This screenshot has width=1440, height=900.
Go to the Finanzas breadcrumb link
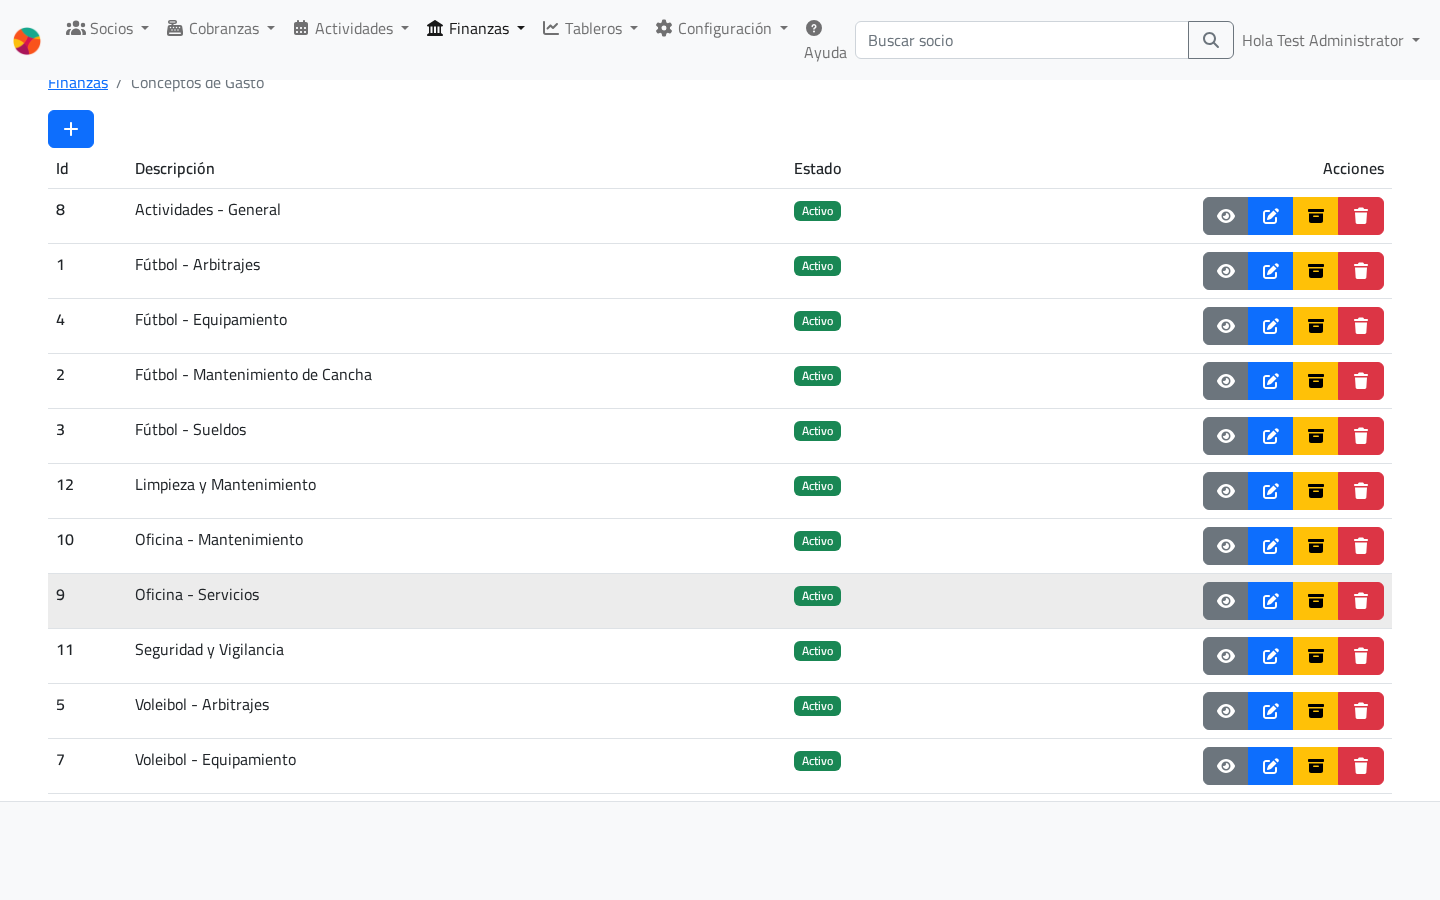click(x=78, y=83)
